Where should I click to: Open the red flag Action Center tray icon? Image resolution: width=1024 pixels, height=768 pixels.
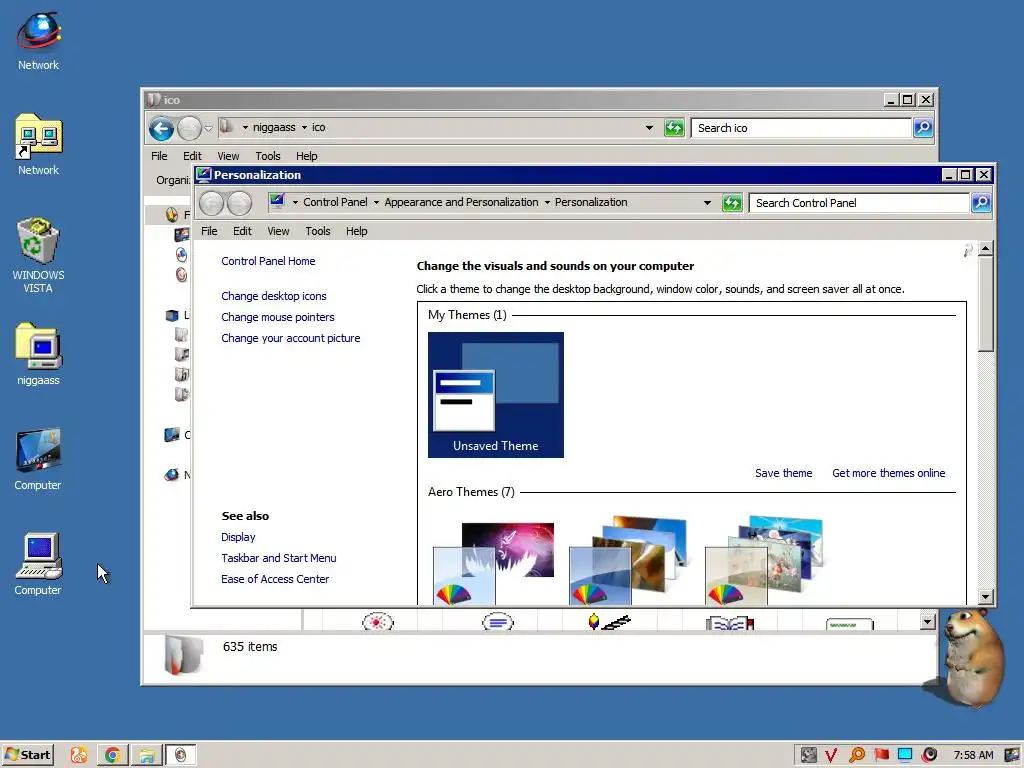coord(882,755)
